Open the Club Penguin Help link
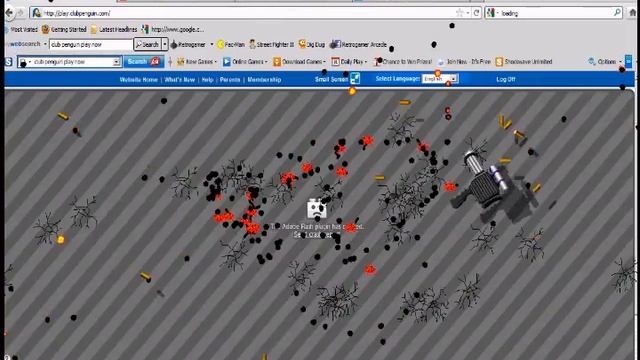The width and height of the screenshot is (640, 360). (207, 80)
